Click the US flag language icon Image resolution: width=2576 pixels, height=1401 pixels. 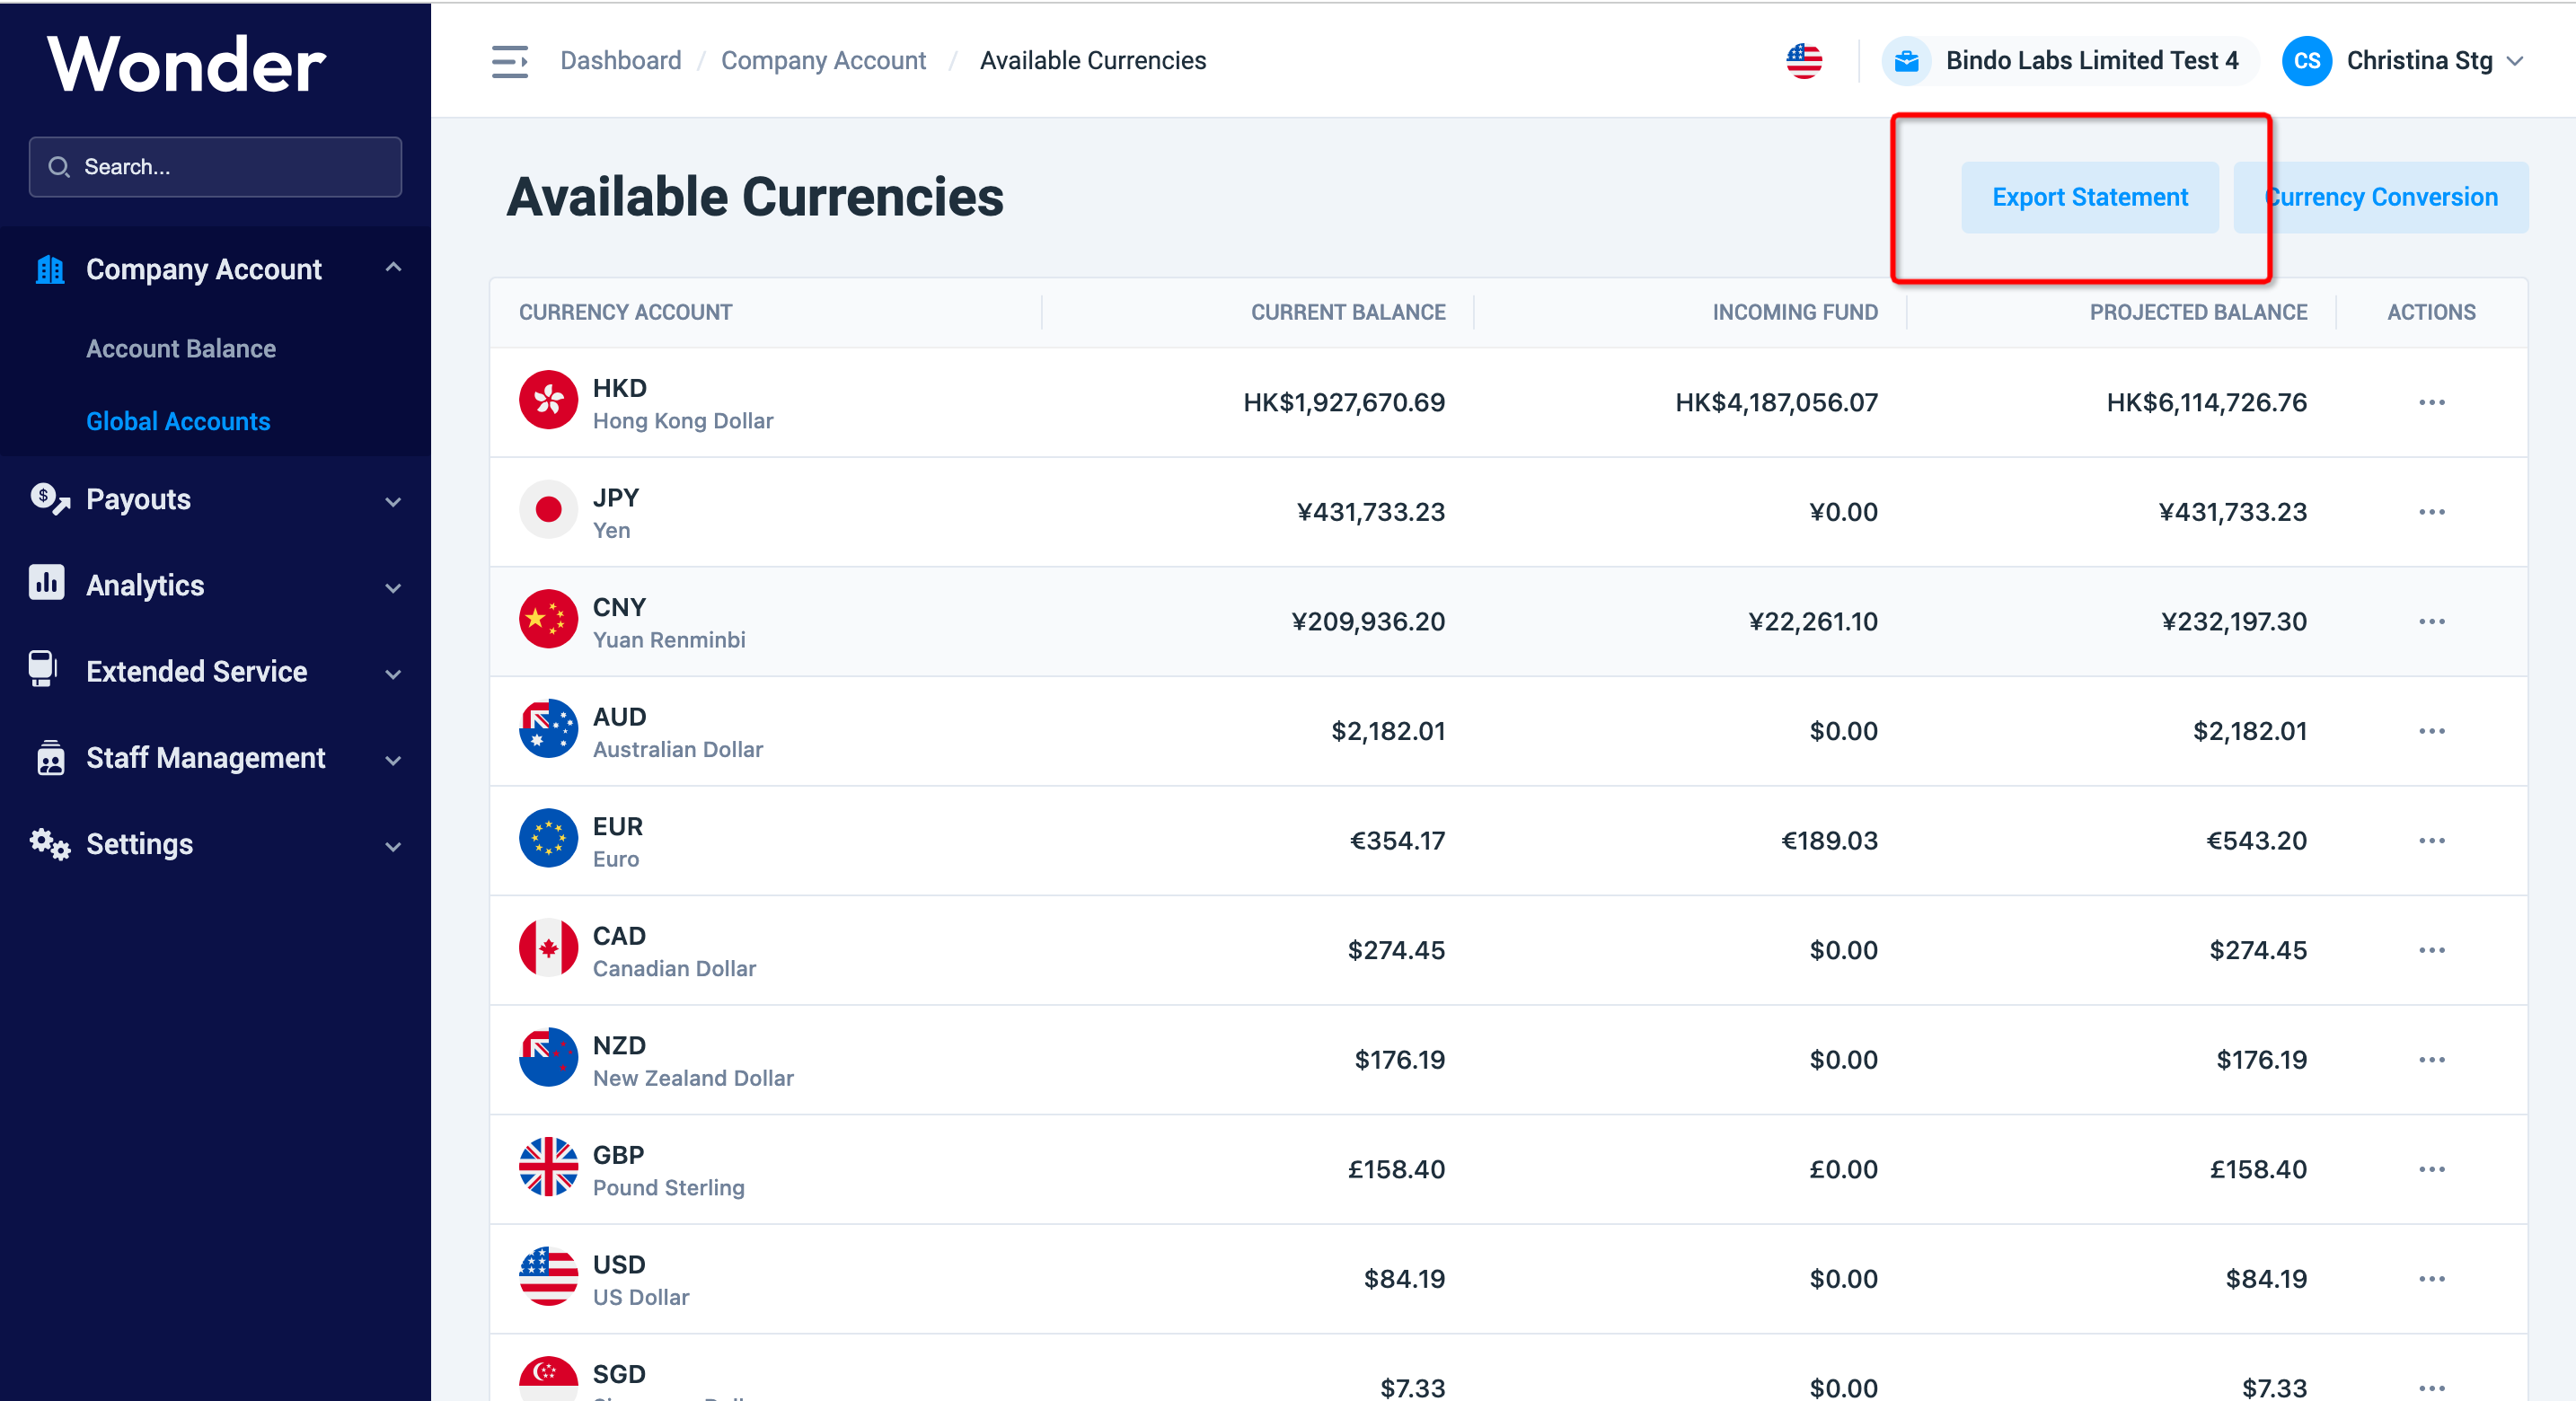pyautogui.click(x=1804, y=61)
